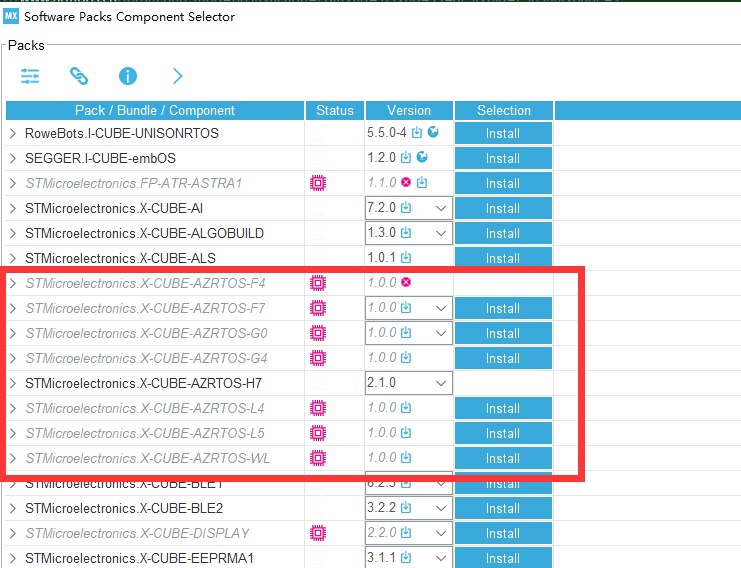The width and height of the screenshot is (741, 568).
Task: Expand the X-CUBE-BLE2 pack row
Action: coord(13,508)
